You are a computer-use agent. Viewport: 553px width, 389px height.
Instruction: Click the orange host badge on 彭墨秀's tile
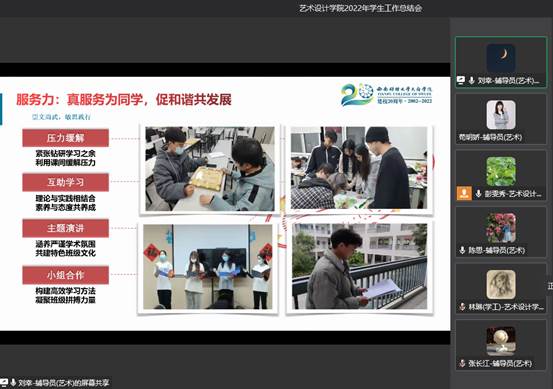[464, 193]
